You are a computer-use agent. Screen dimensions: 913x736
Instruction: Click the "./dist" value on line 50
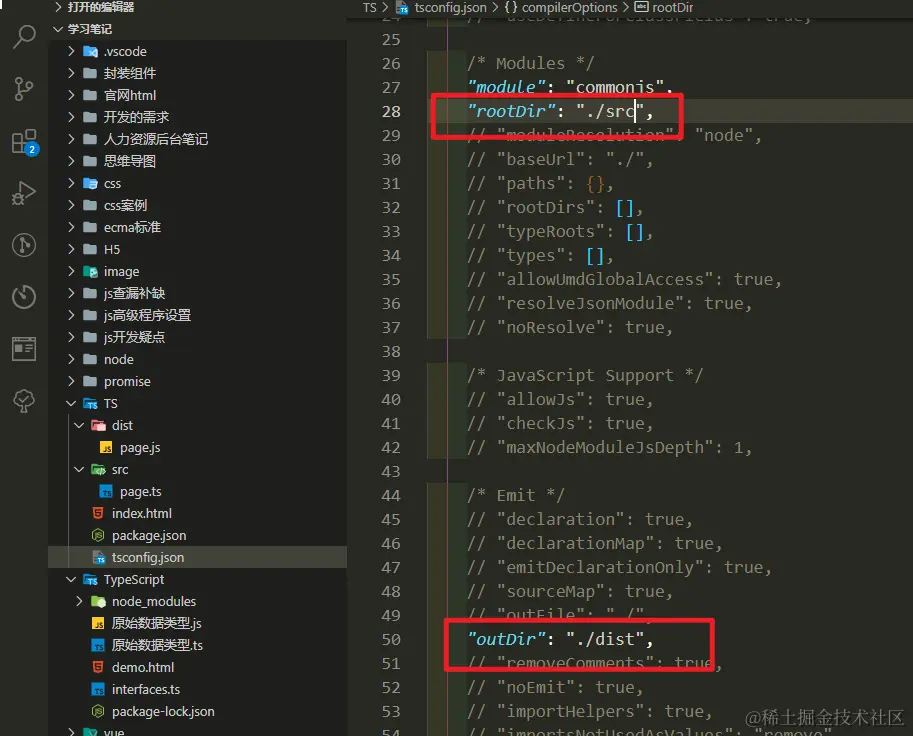pos(604,639)
